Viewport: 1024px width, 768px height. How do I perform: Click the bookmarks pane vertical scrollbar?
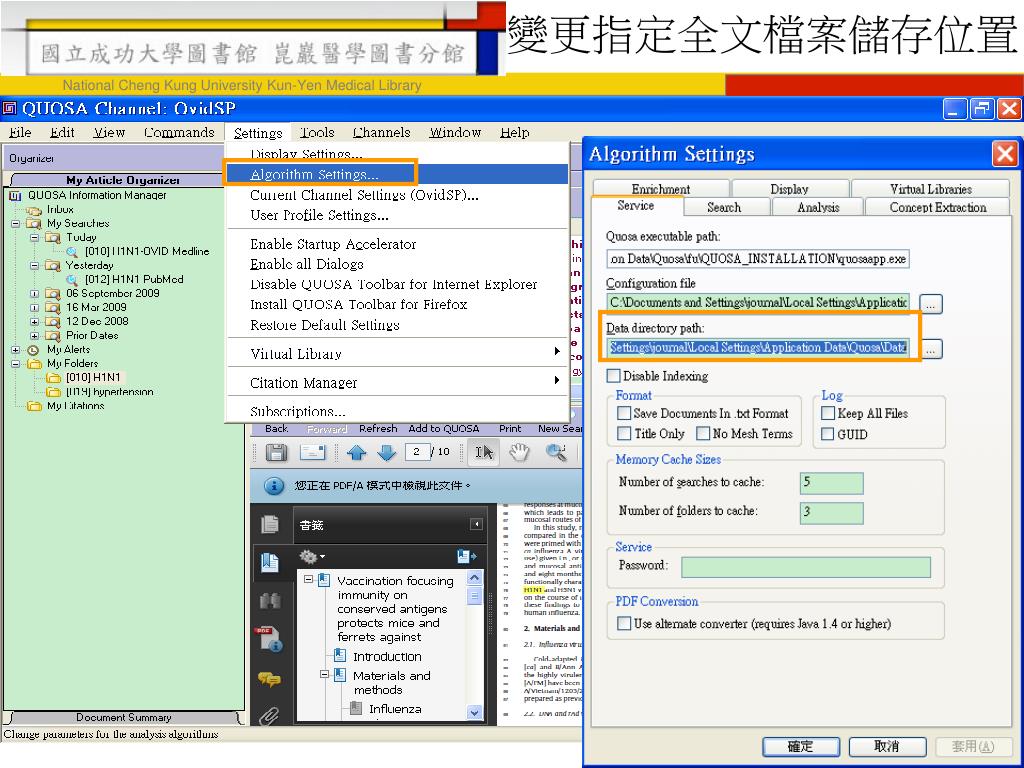pyautogui.click(x=475, y=645)
